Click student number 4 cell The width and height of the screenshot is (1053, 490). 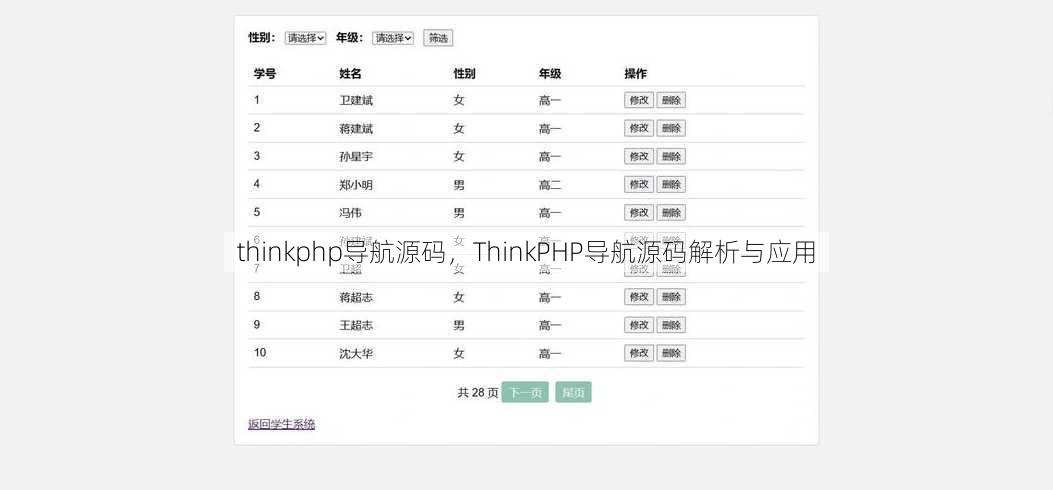(x=257, y=184)
